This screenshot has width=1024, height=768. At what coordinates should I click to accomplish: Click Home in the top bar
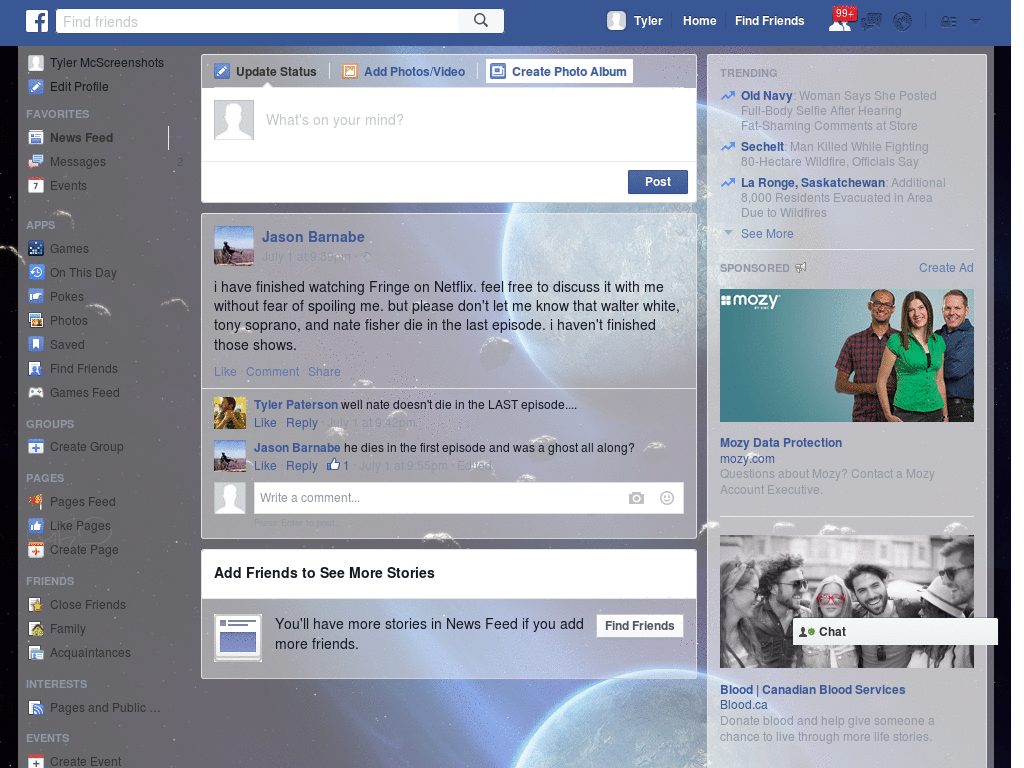699,21
